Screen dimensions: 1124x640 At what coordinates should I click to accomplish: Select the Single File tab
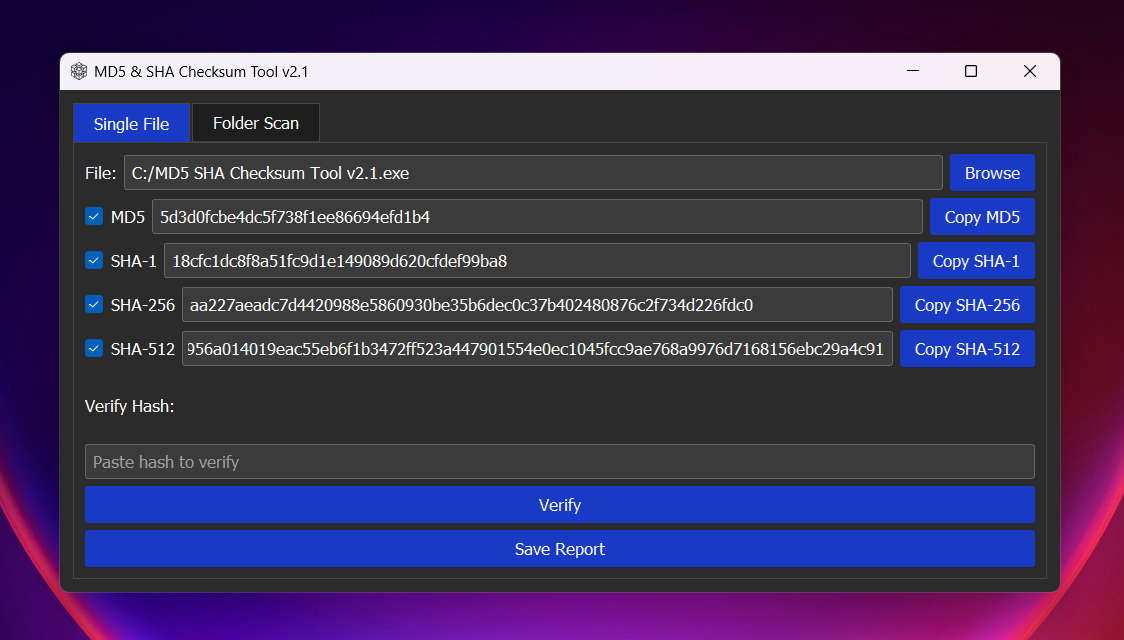coord(131,124)
